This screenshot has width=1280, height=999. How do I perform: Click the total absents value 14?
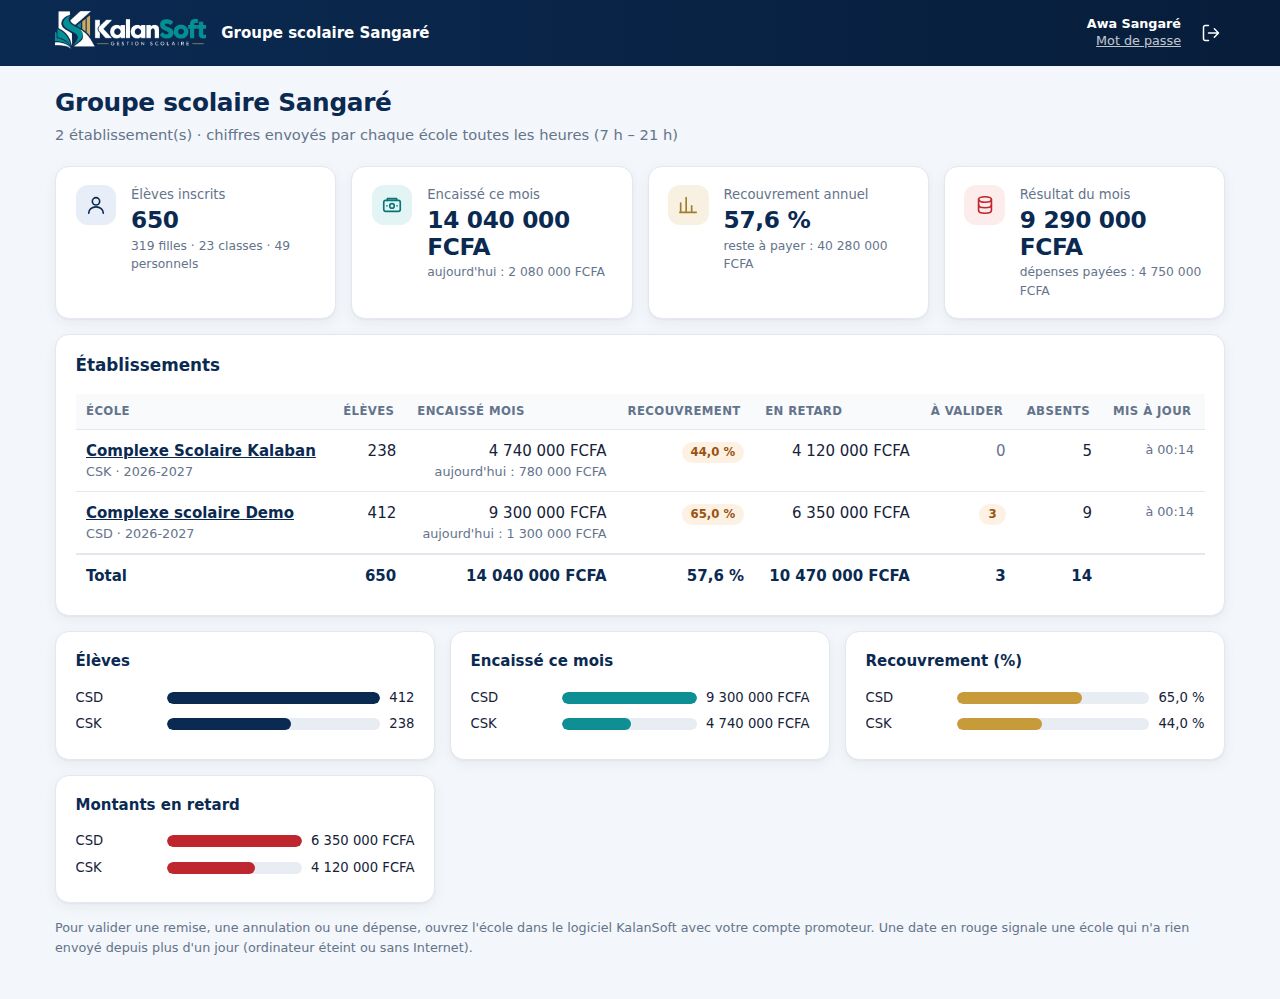(1081, 575)
